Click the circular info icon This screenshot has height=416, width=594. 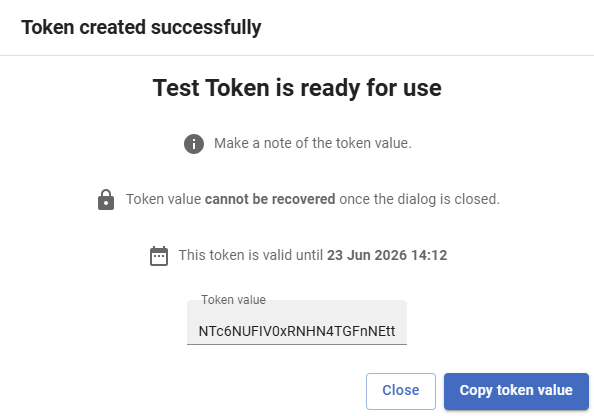194,144
